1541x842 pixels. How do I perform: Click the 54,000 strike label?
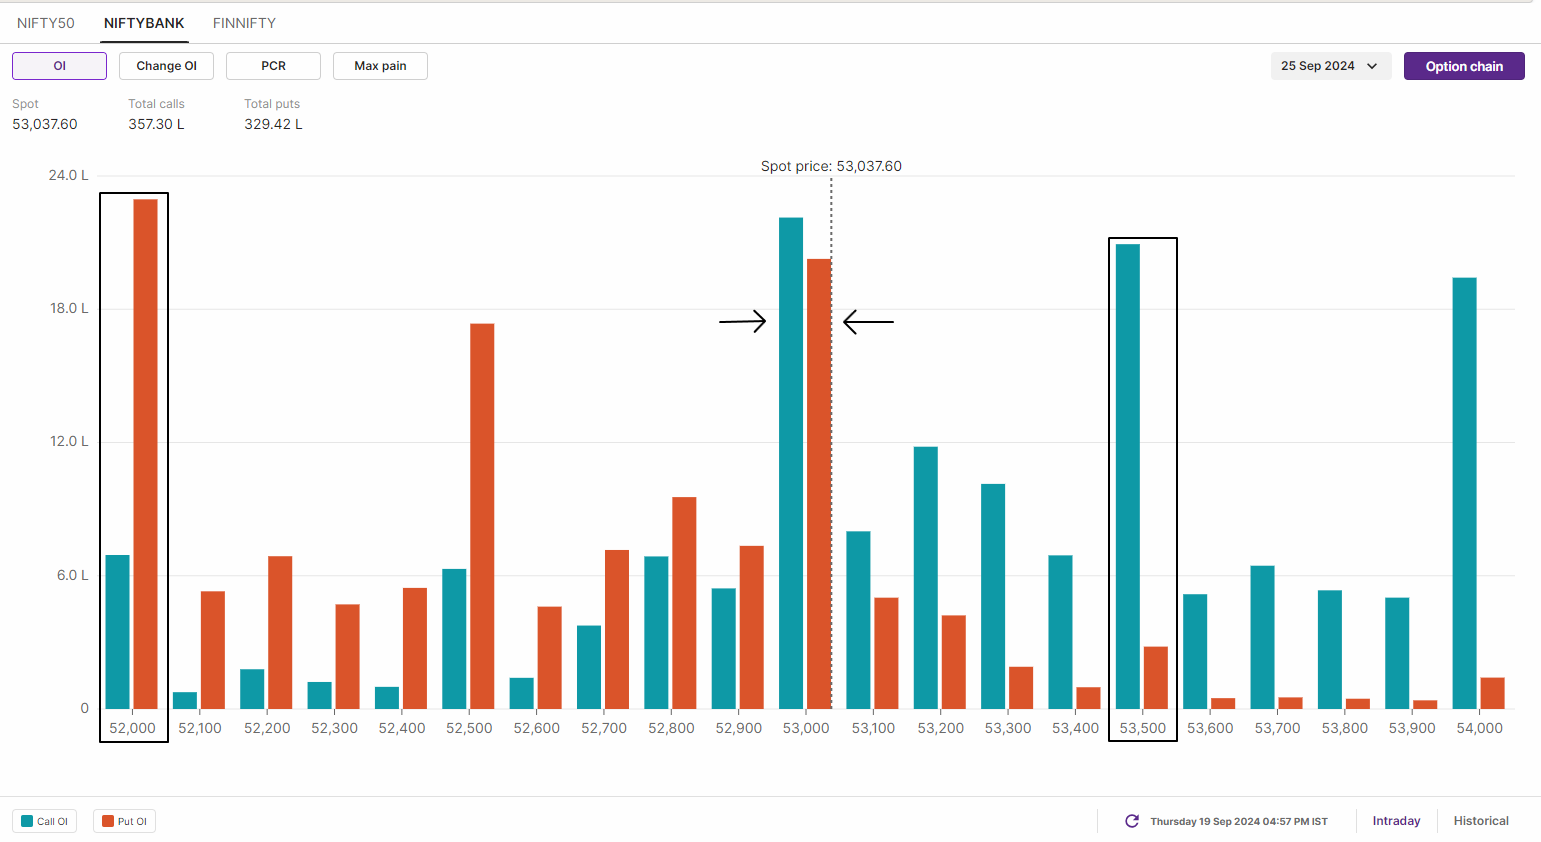[1480, 728]
